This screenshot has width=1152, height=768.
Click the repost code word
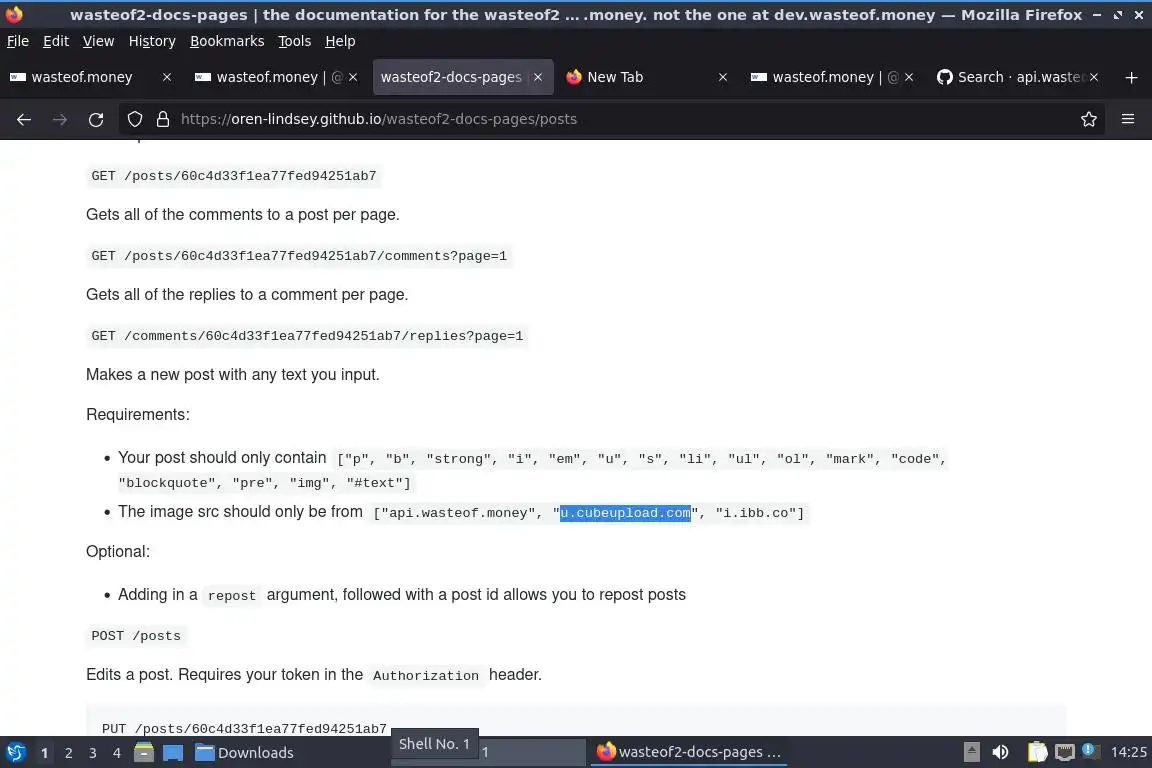[x=231, y=595]
